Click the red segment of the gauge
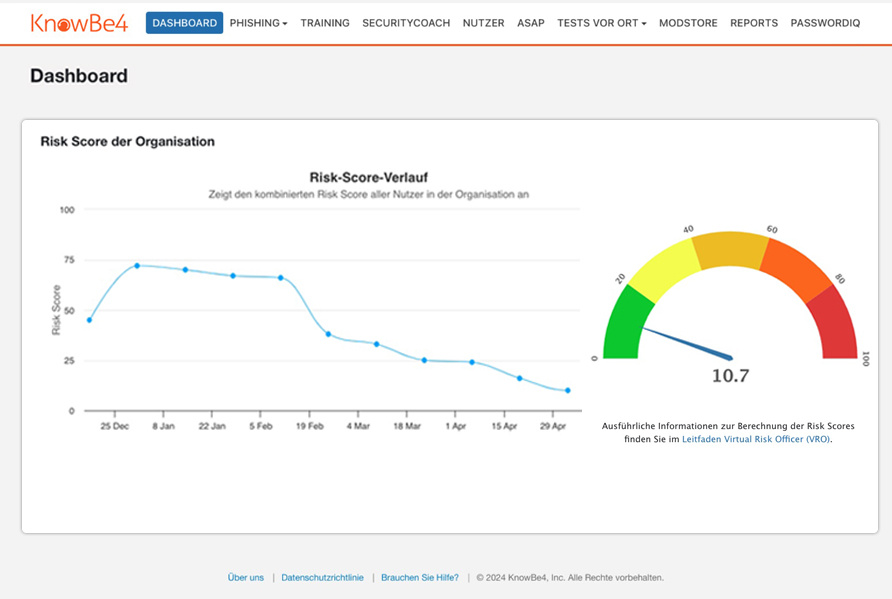The width and height of the screenshot is (892, 599). (838, 325)
